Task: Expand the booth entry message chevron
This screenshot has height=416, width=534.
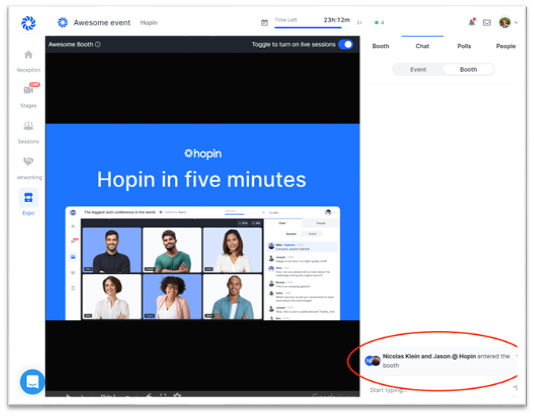Action: [x=516, y=356]
